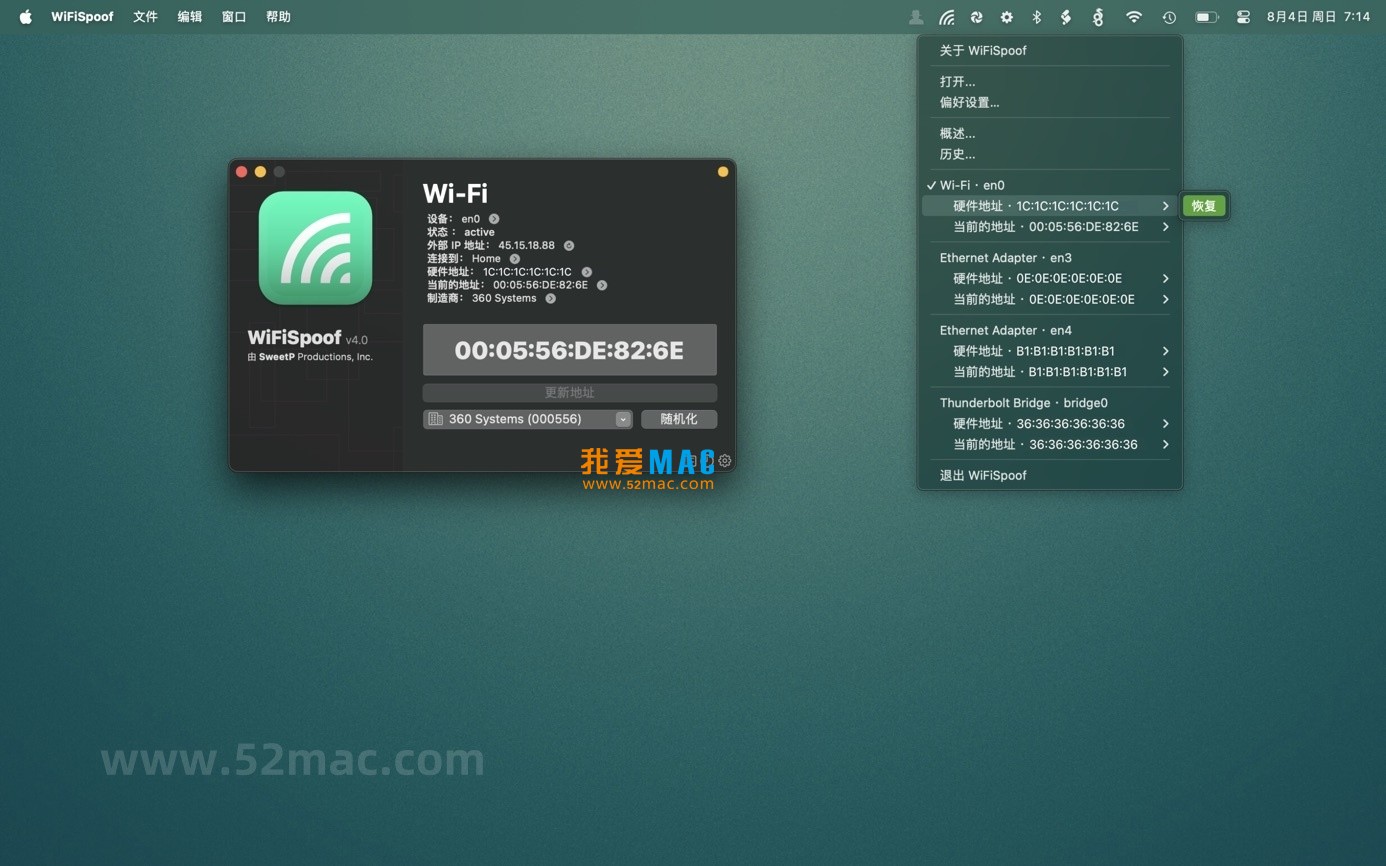Click the Time Machine clock icon
The width and height of the screenshot is (1386, 866).
[1169, 17]
